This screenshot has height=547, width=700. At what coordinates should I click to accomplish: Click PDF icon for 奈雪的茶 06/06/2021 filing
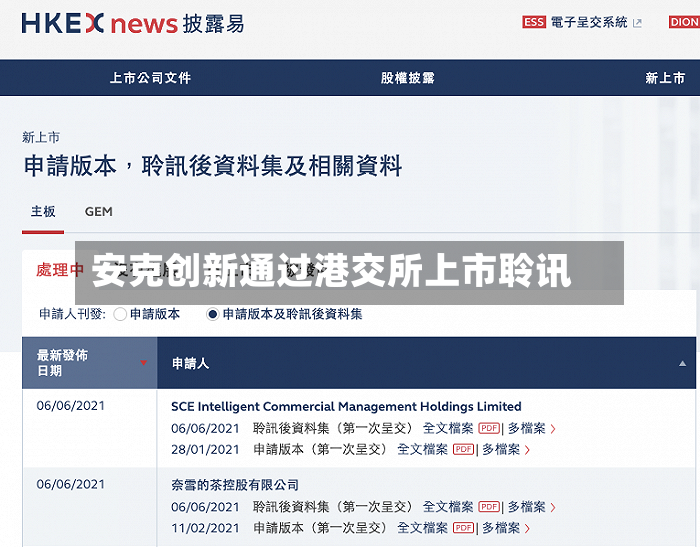click(489, 507)
